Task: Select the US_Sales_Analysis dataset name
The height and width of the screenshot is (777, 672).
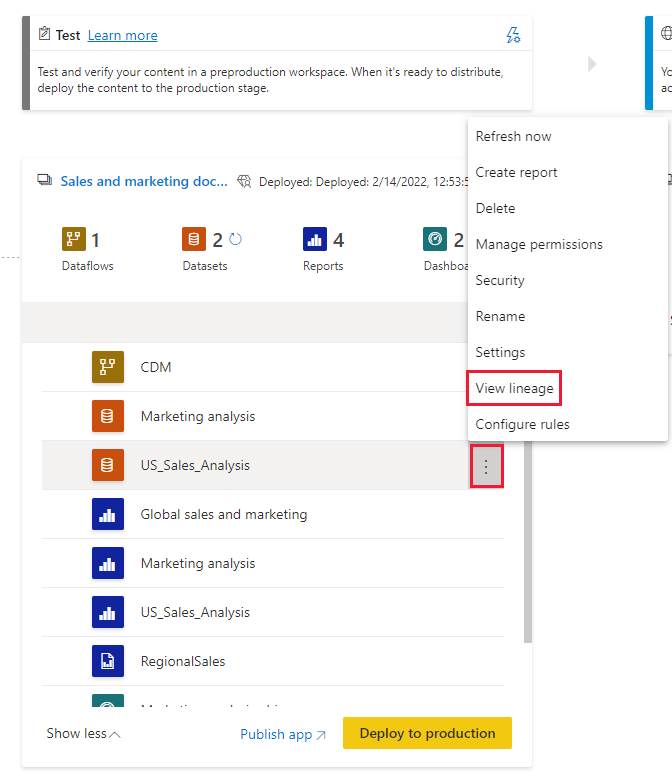Action: click(195, 465)
